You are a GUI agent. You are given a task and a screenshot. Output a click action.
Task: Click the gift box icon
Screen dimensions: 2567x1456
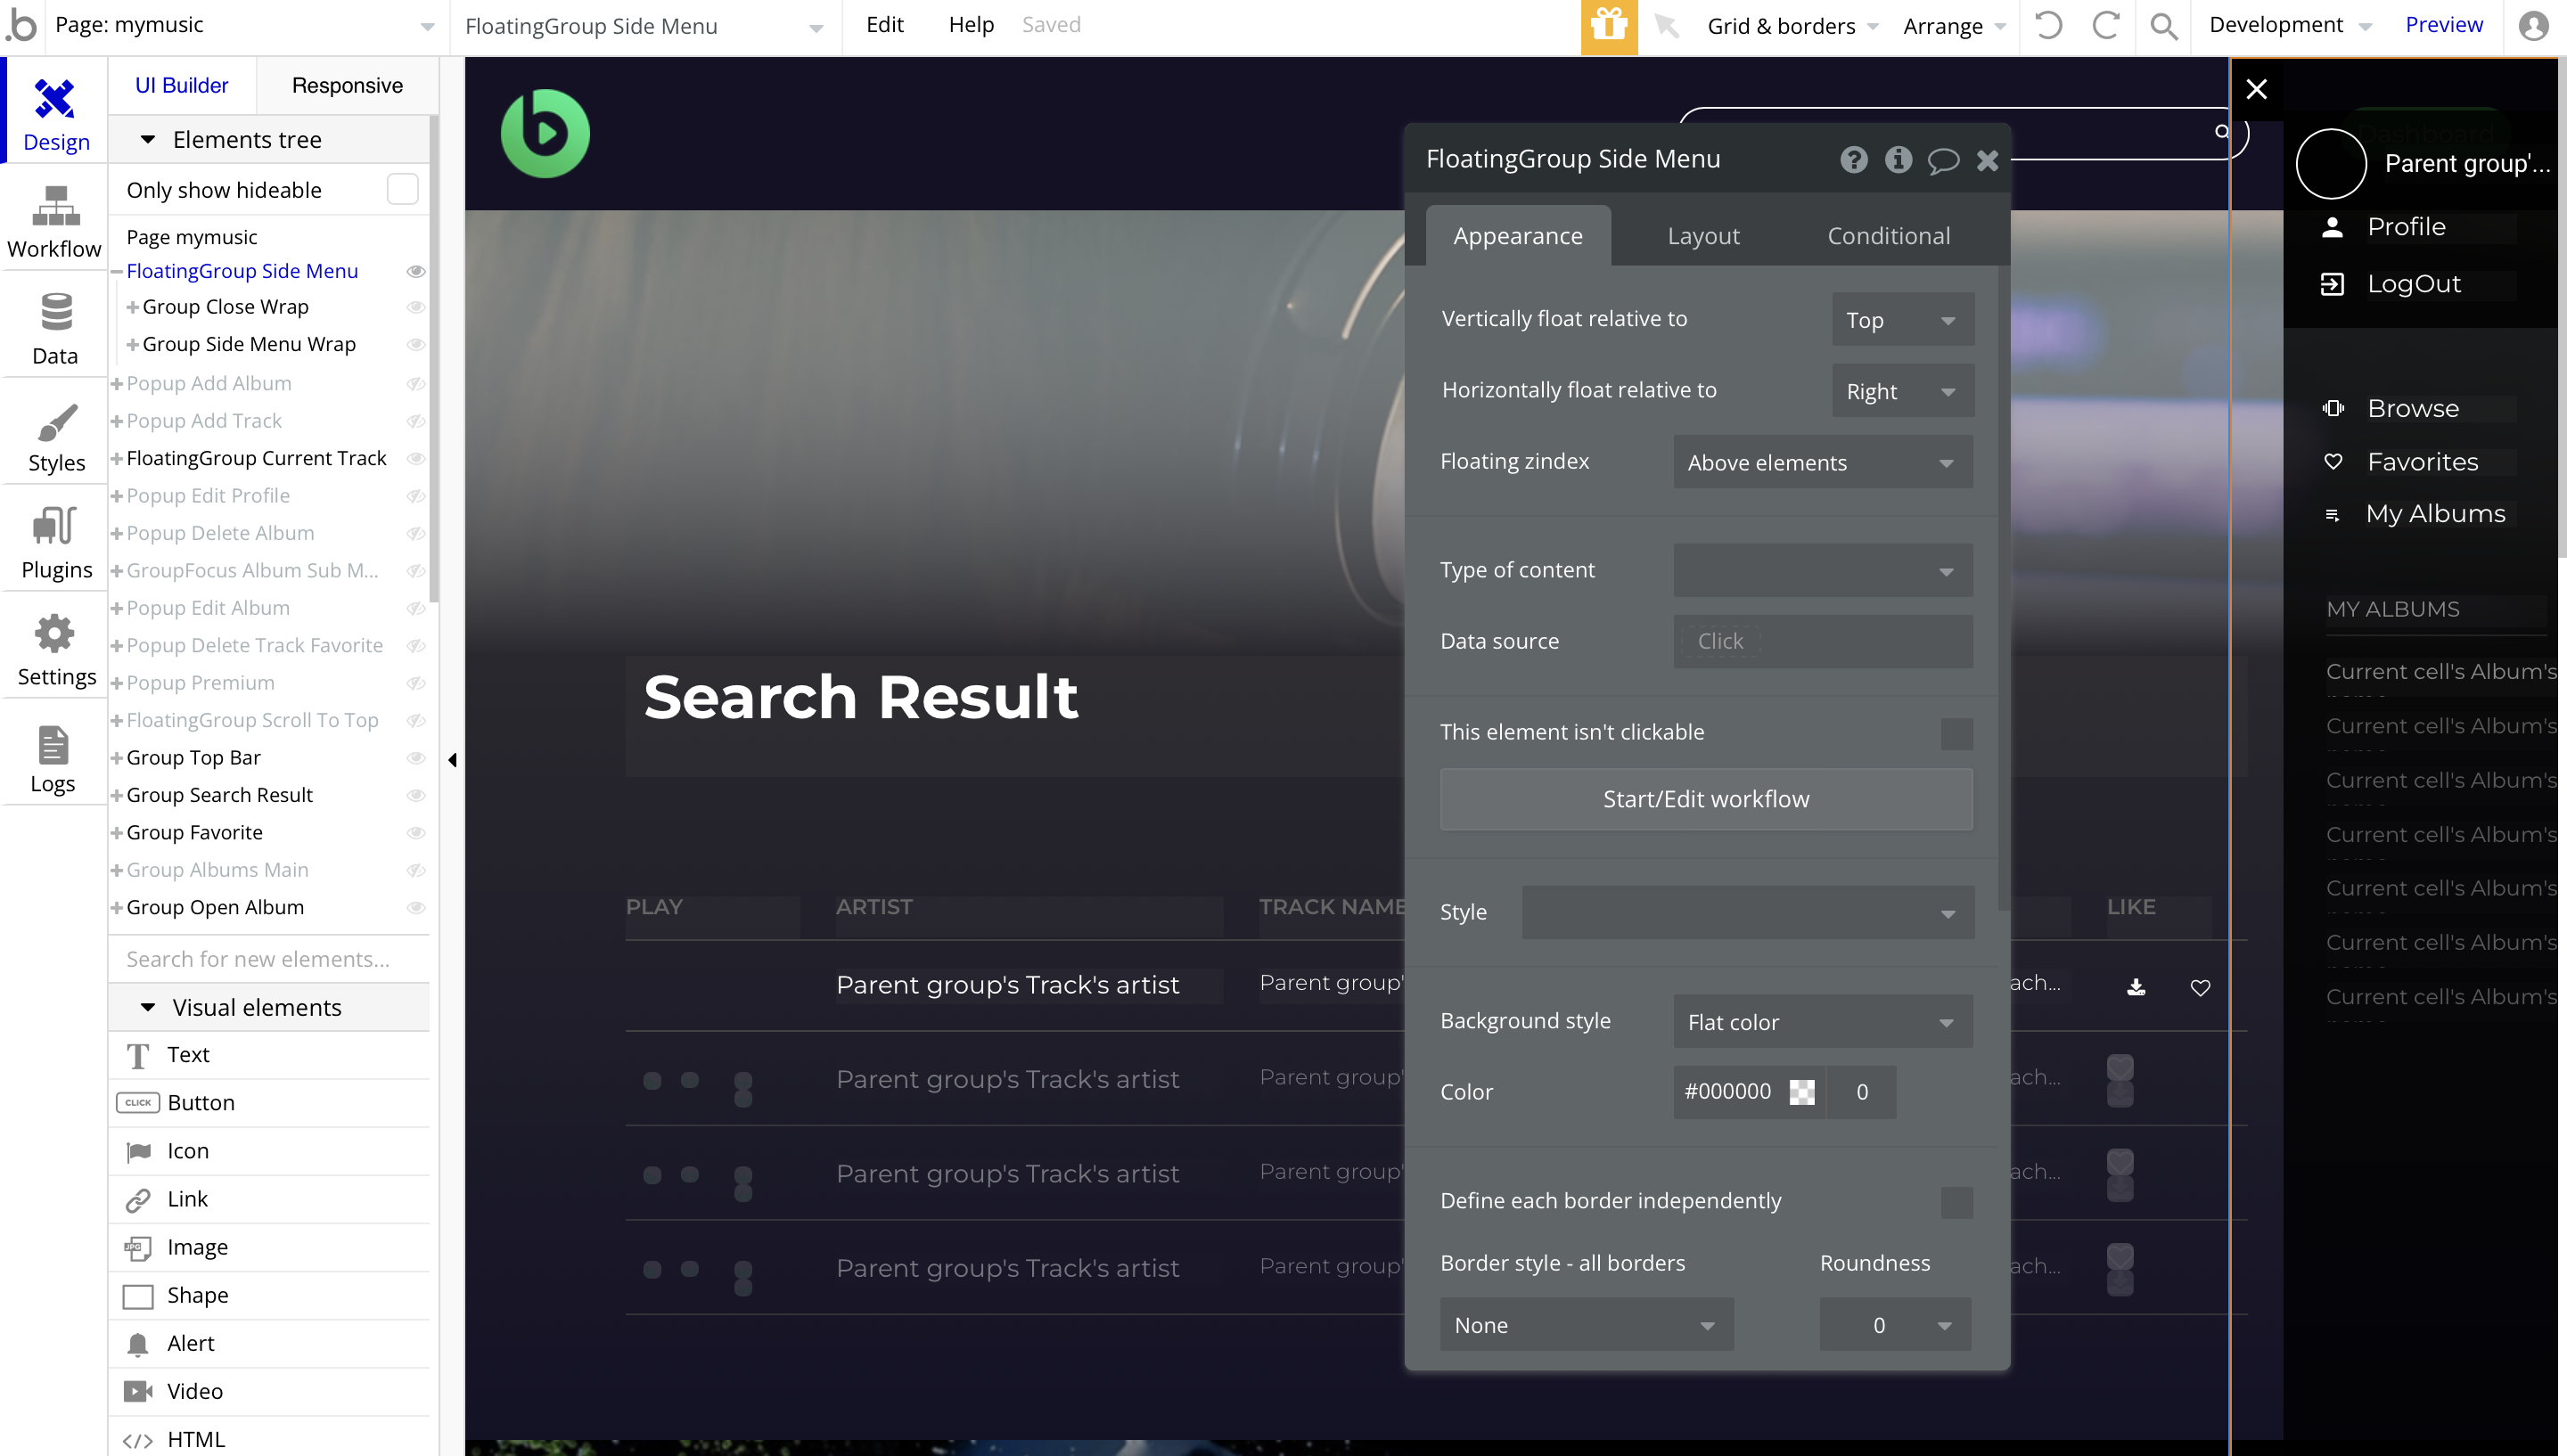point(1608,26)
